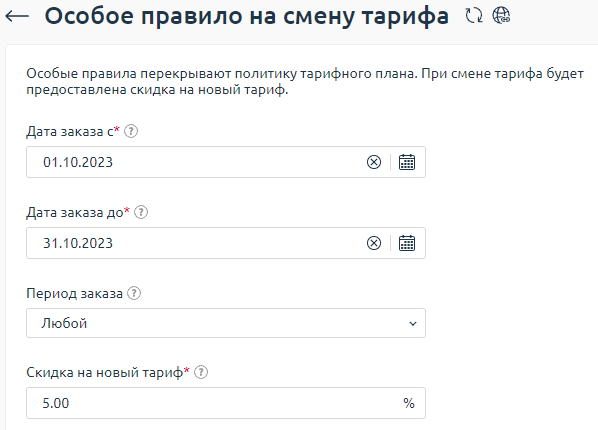
Task: Show help hint for 'Период заказа'
Action: tap(134, 293)
